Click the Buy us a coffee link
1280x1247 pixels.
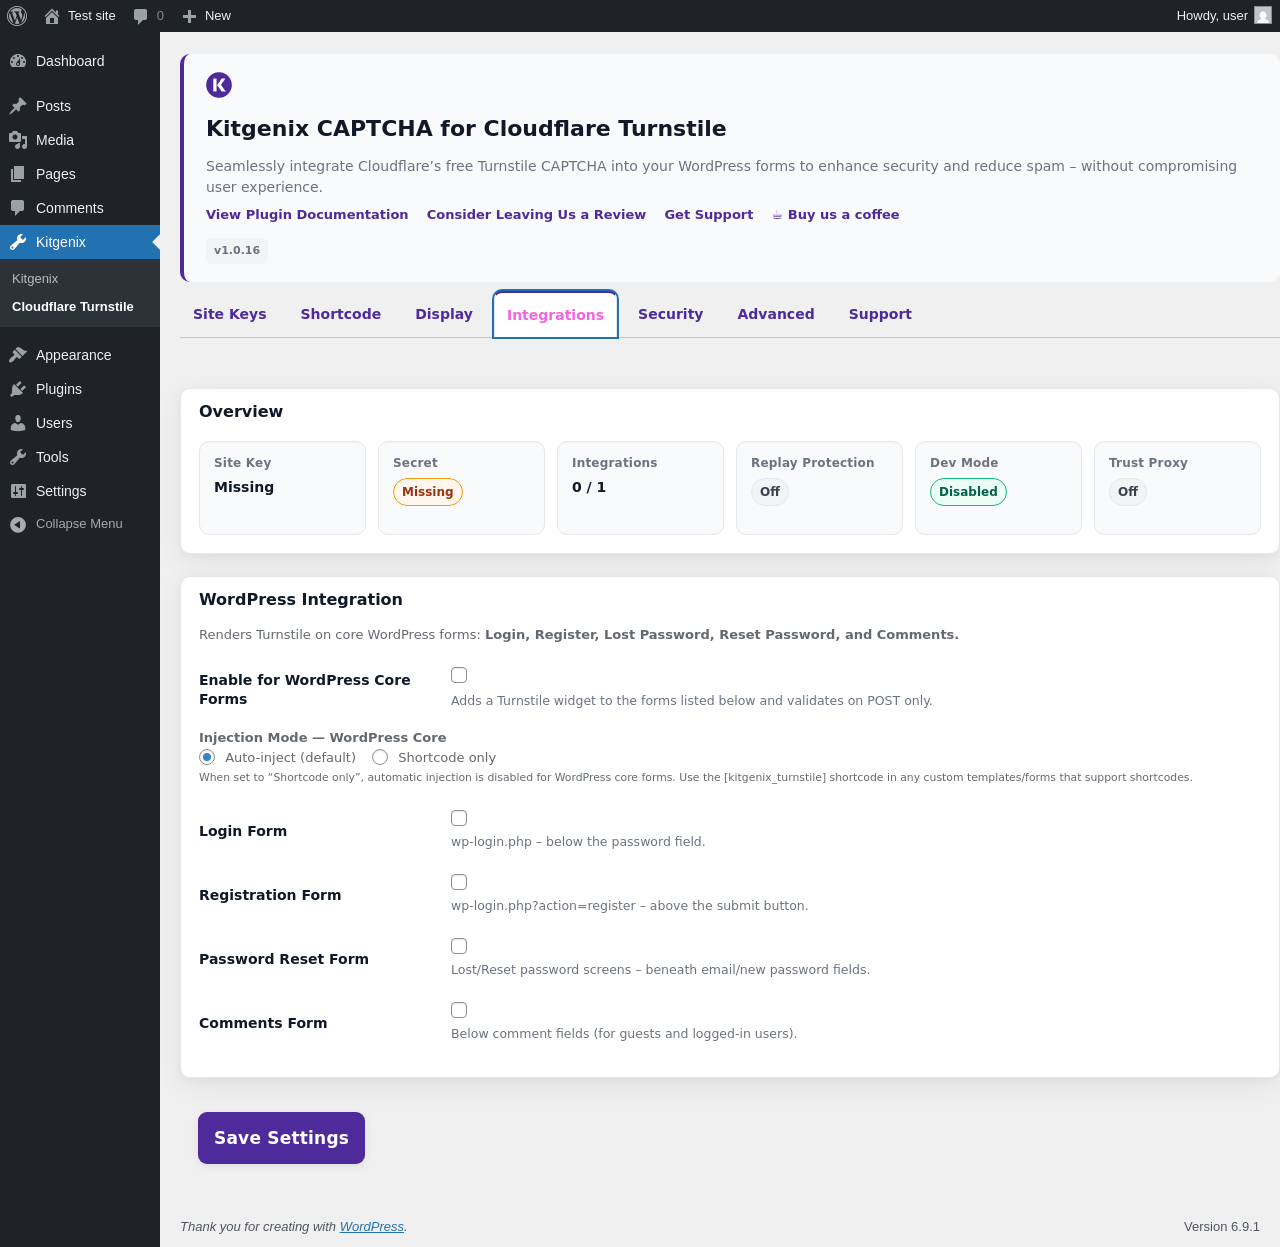842,214
